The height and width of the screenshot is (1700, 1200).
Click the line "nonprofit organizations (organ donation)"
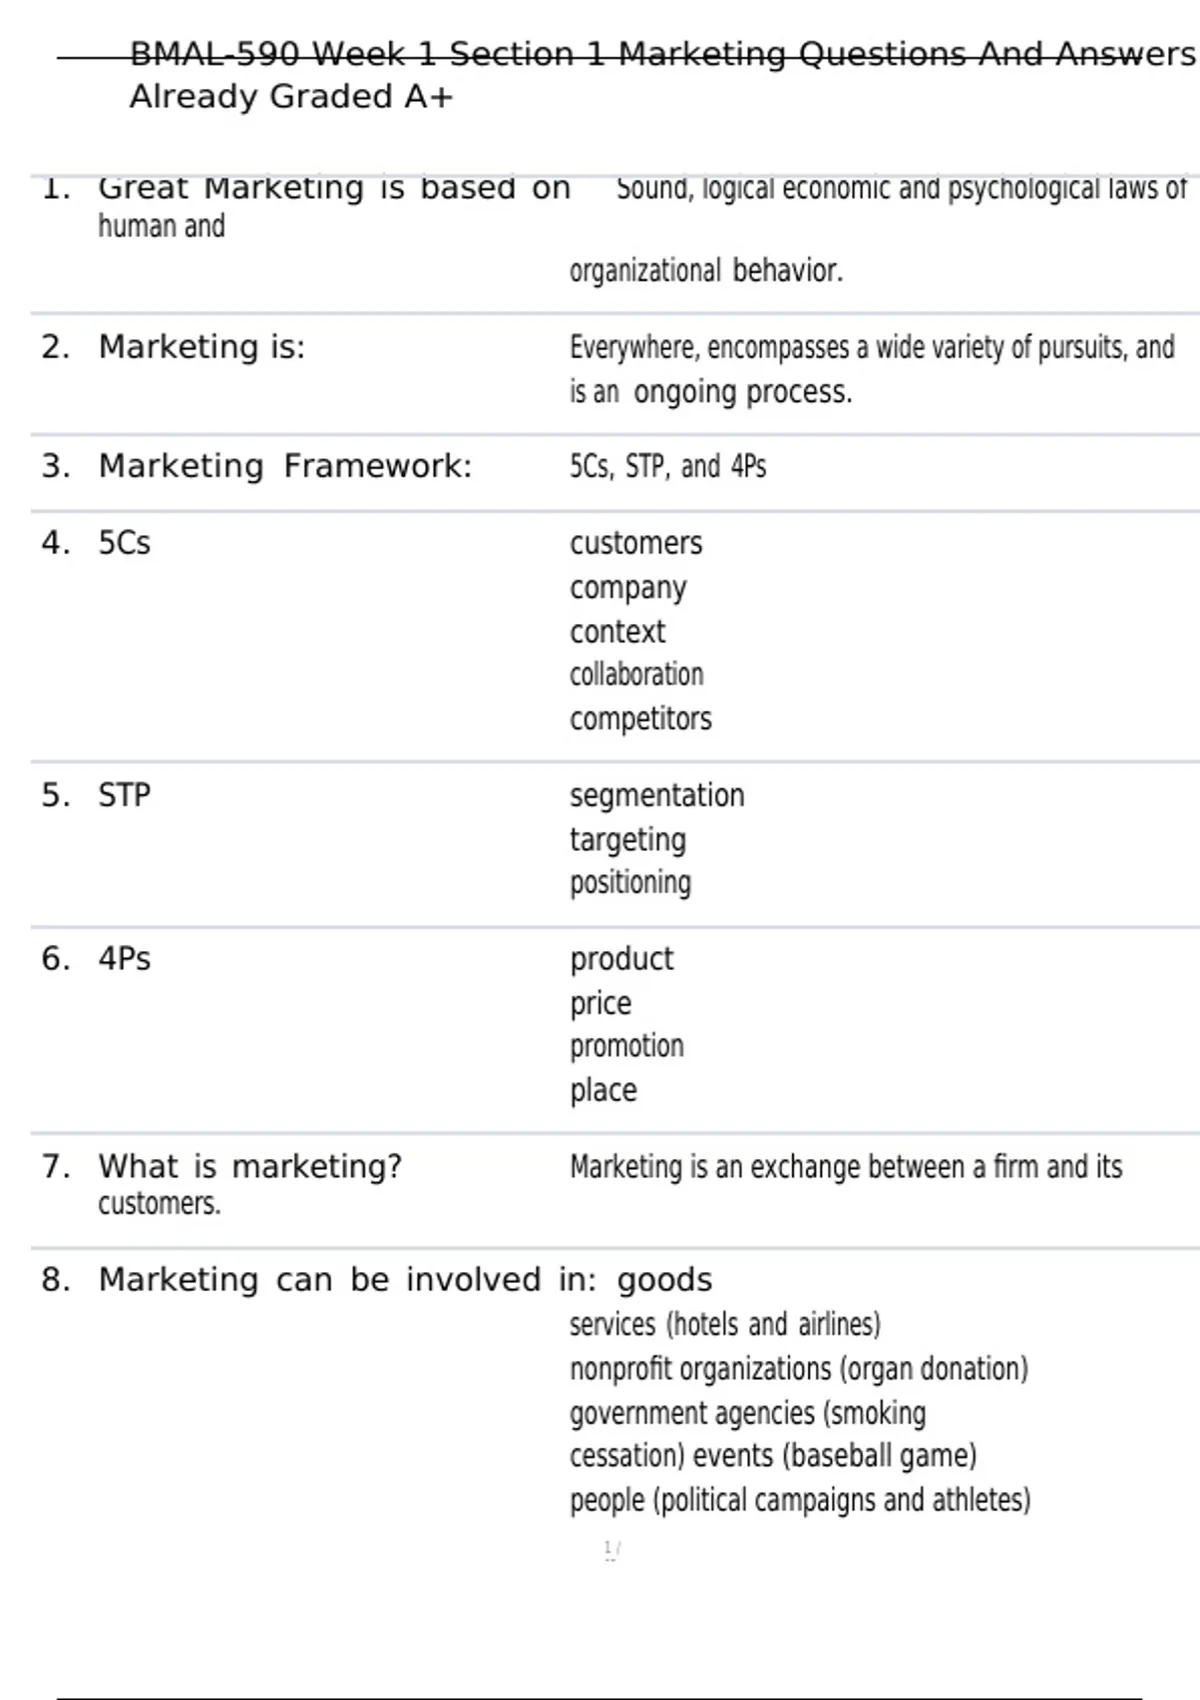(x=798, y=1369)
